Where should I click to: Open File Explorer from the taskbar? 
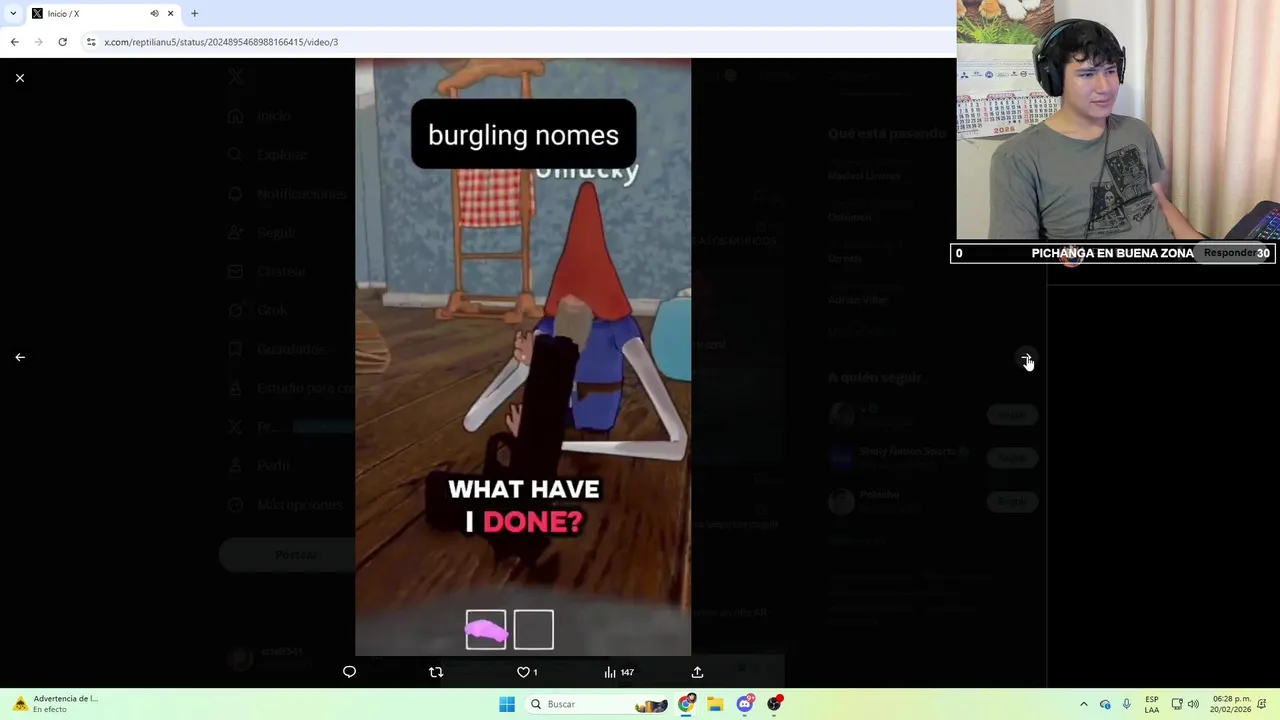tap(715, 704)
